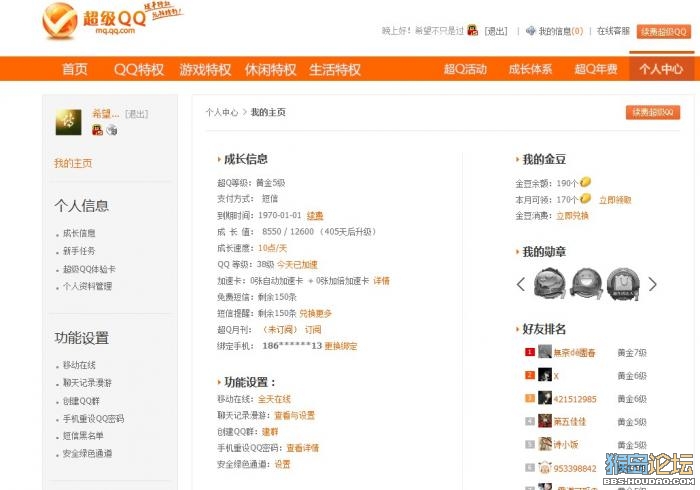Image resolution: width=700 pixels, height=490 pixels.
Task: Click 退出 link beside sidebar username
Action: [136, 114]
